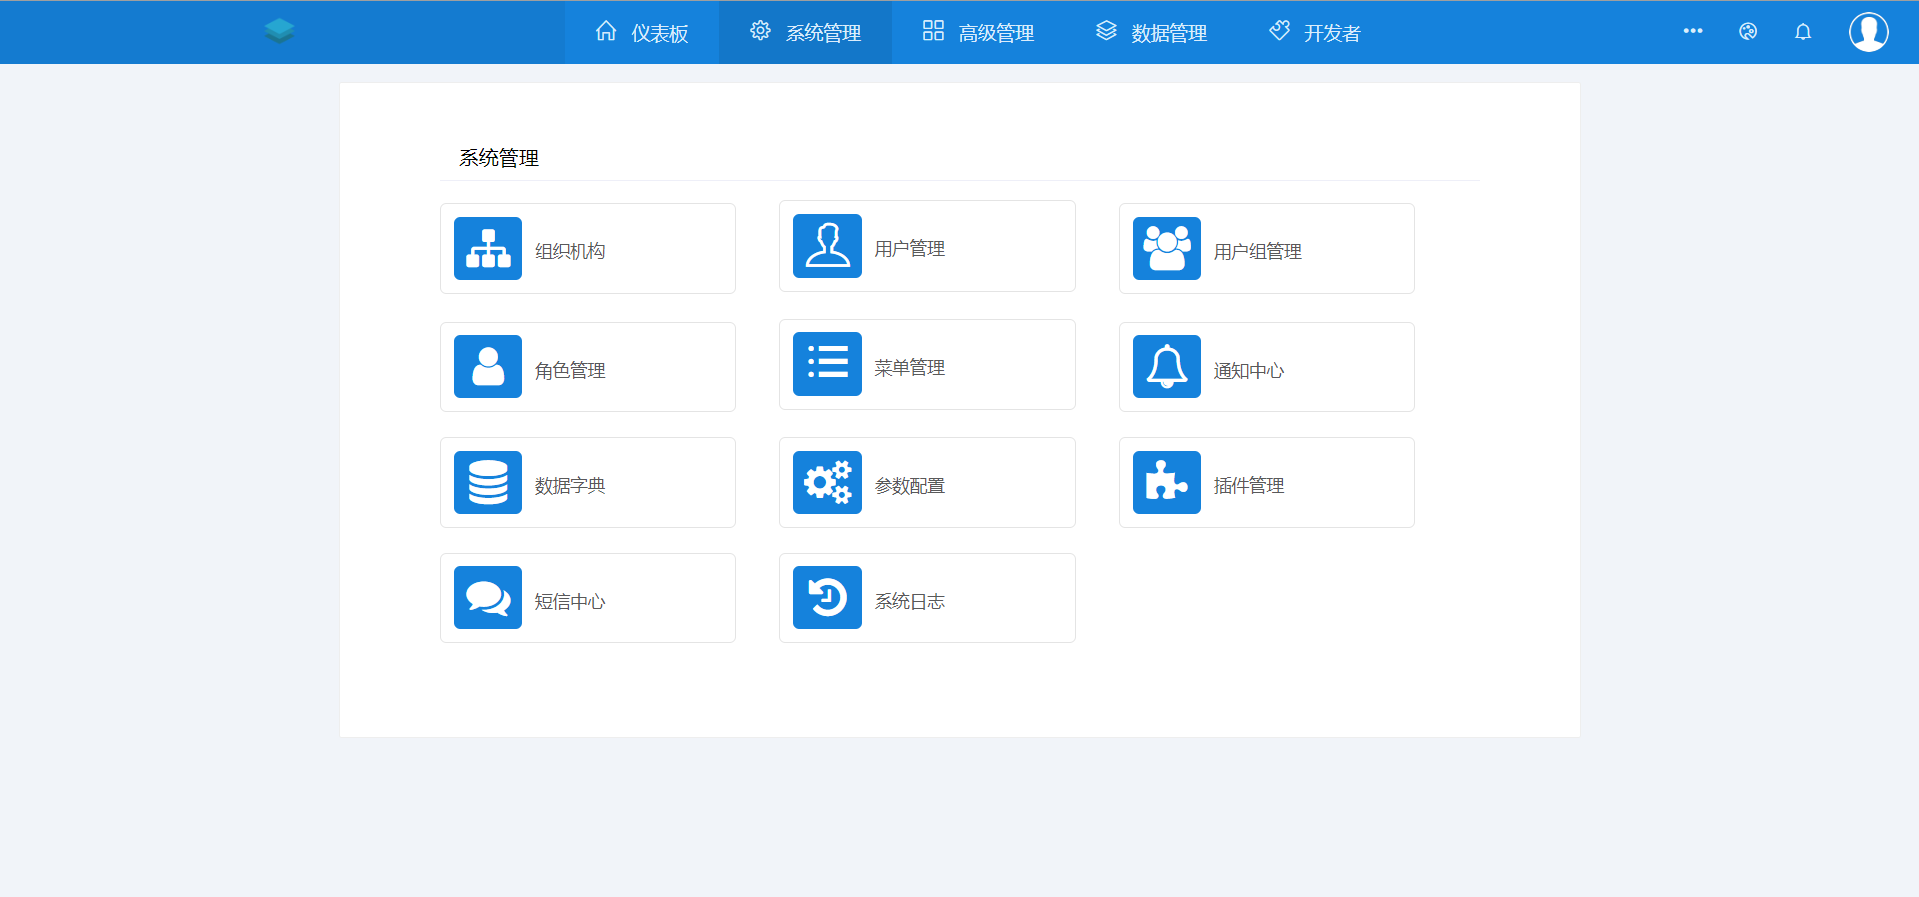Select the user group management icon

tap(1166, 249)
